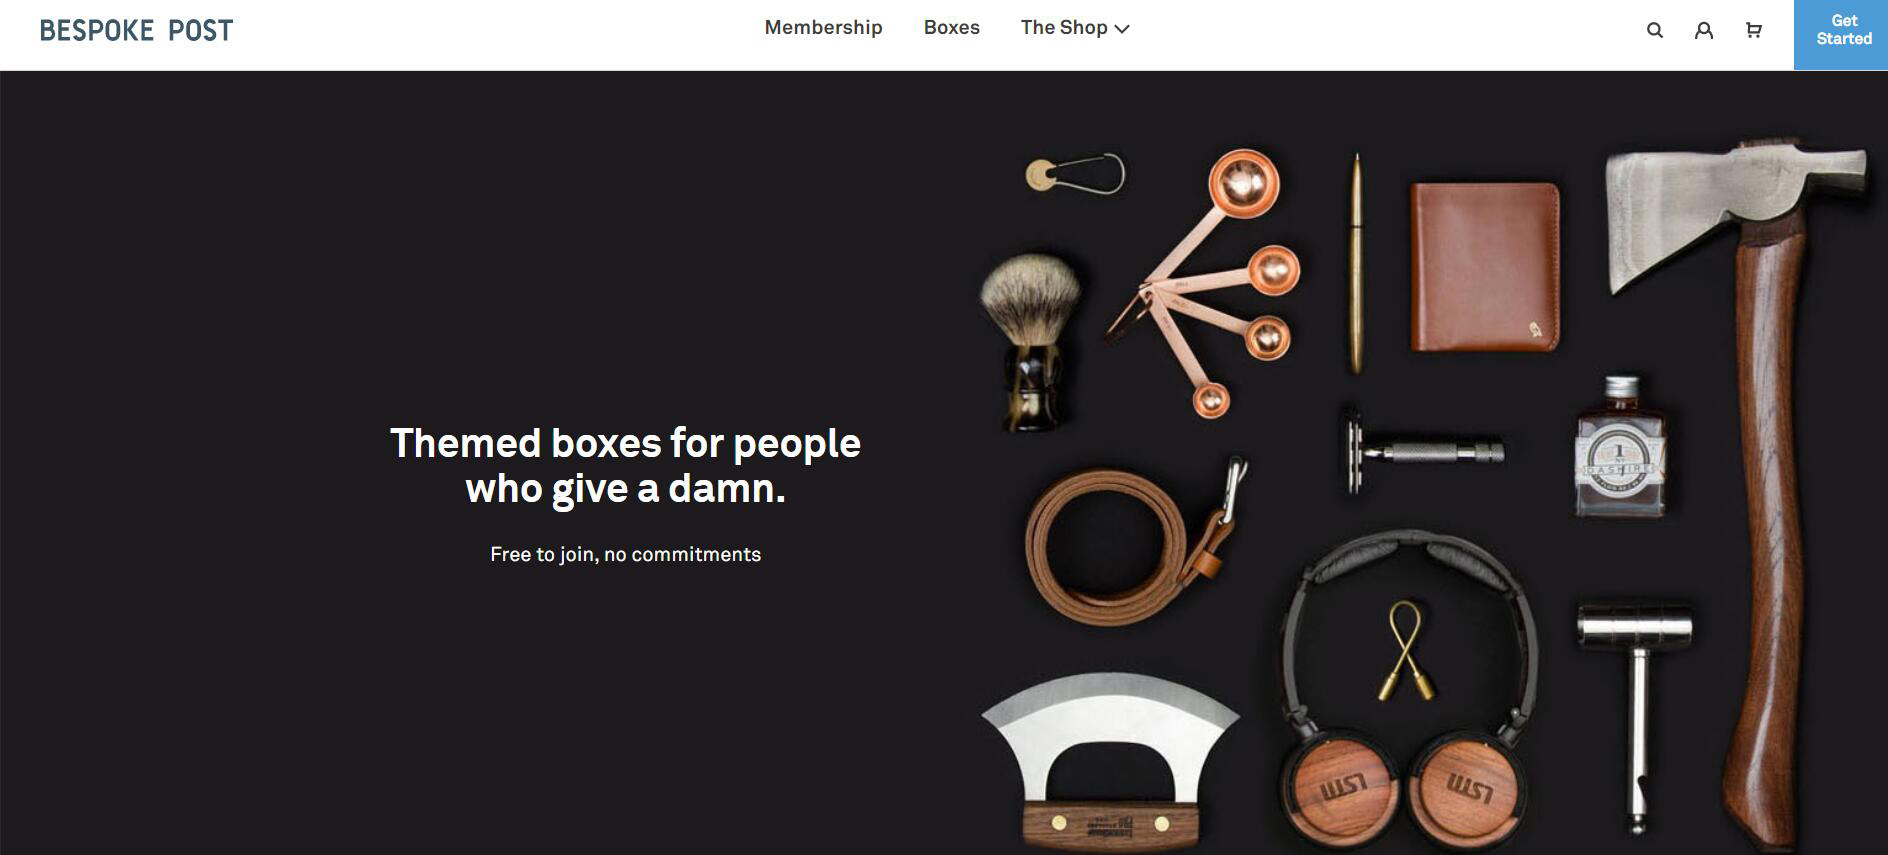Open the Membership menu item
This screenshot has width=1888, height=855.
823,28
